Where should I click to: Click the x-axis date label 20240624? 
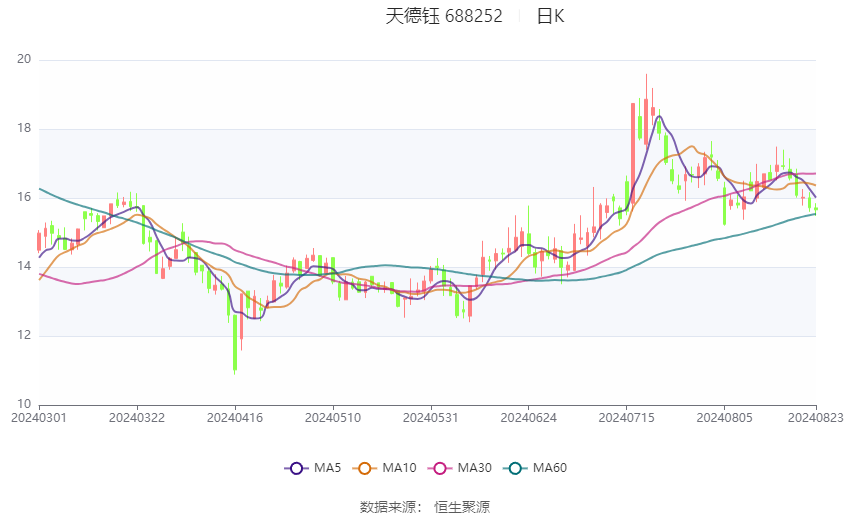coord(529,418)
